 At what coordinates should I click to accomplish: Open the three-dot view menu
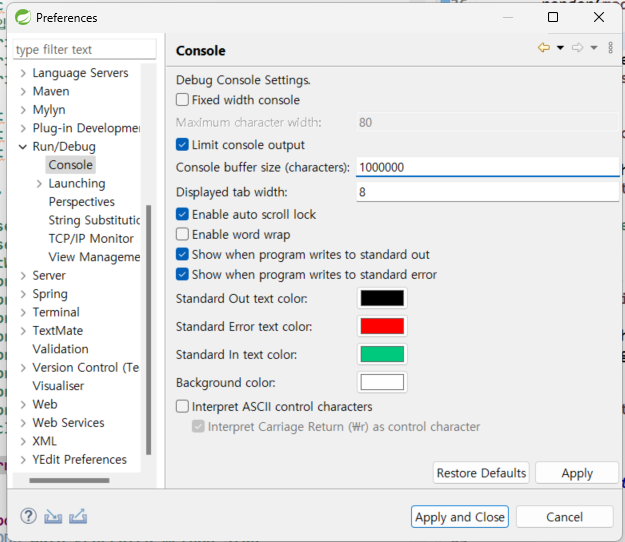(x=610, y=48)
